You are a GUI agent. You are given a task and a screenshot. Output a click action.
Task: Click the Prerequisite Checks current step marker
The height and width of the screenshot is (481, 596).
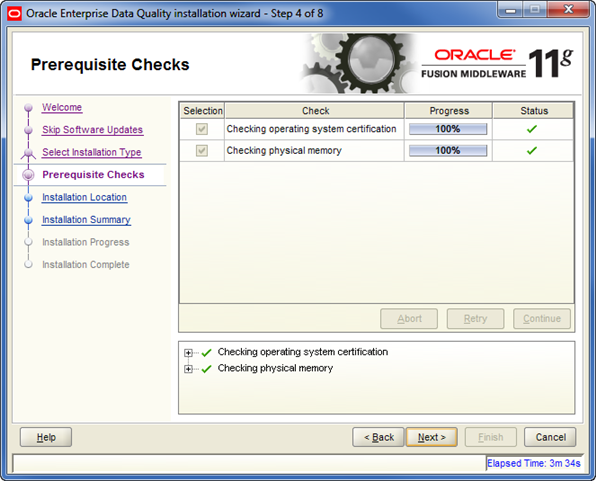(x=28, y=175)
